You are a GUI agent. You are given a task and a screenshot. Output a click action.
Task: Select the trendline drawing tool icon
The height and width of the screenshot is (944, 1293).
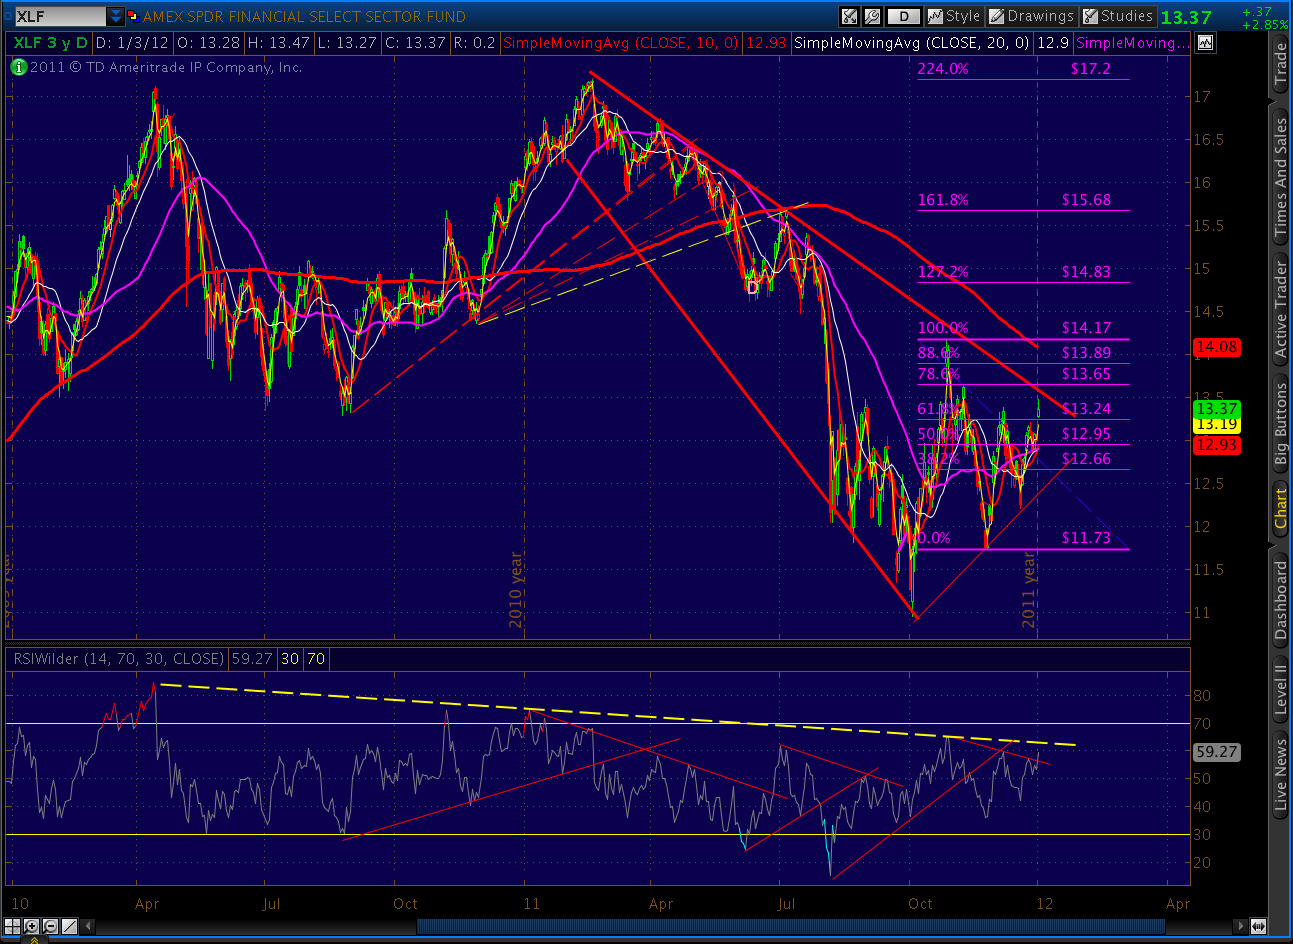tap(68, 926)
